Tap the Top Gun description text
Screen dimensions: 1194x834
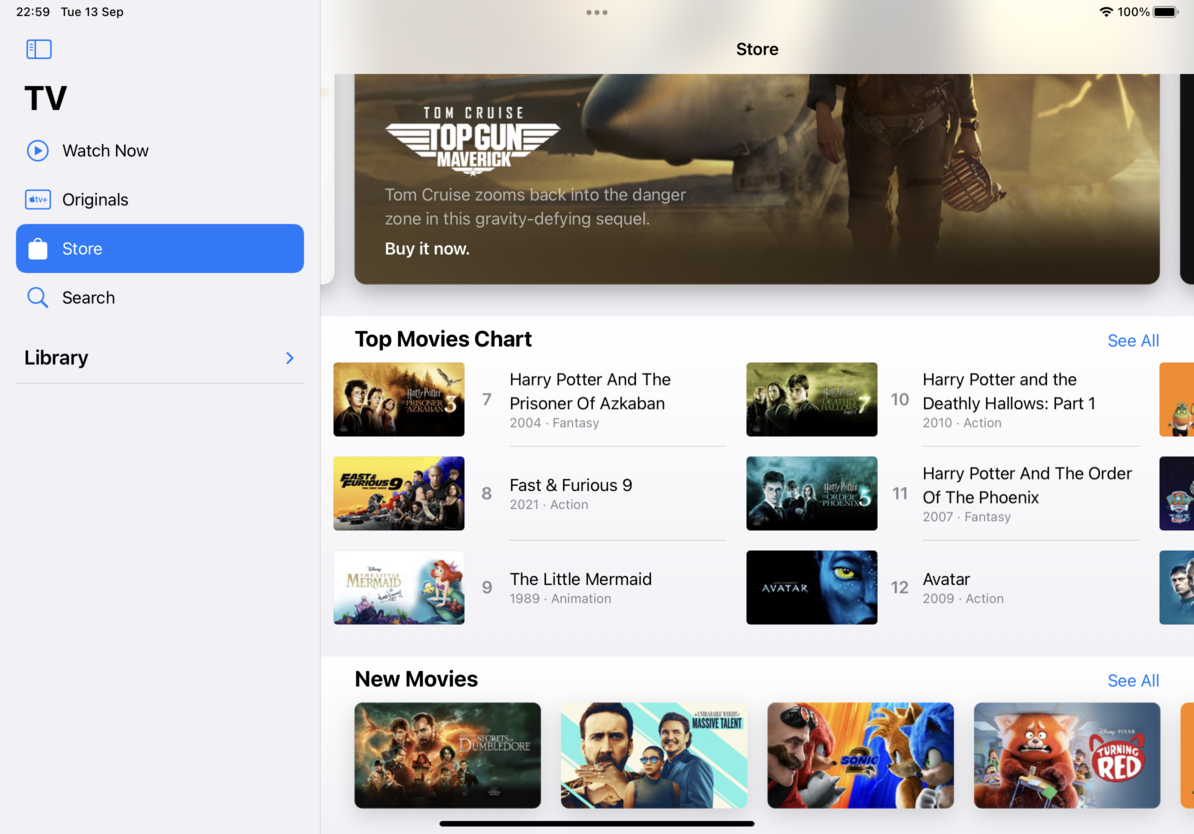point(535,206)
